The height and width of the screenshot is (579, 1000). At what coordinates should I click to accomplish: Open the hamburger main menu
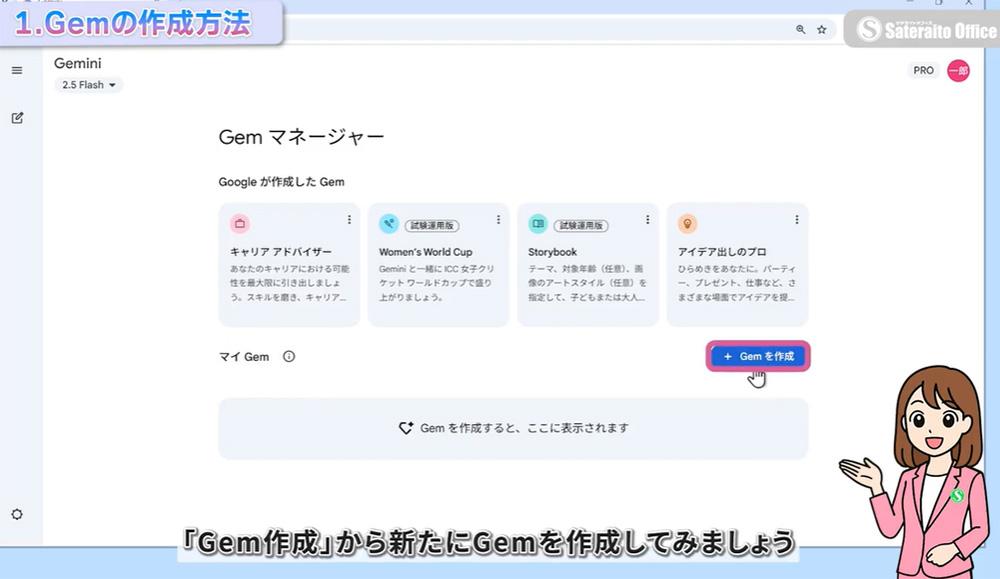17,70
